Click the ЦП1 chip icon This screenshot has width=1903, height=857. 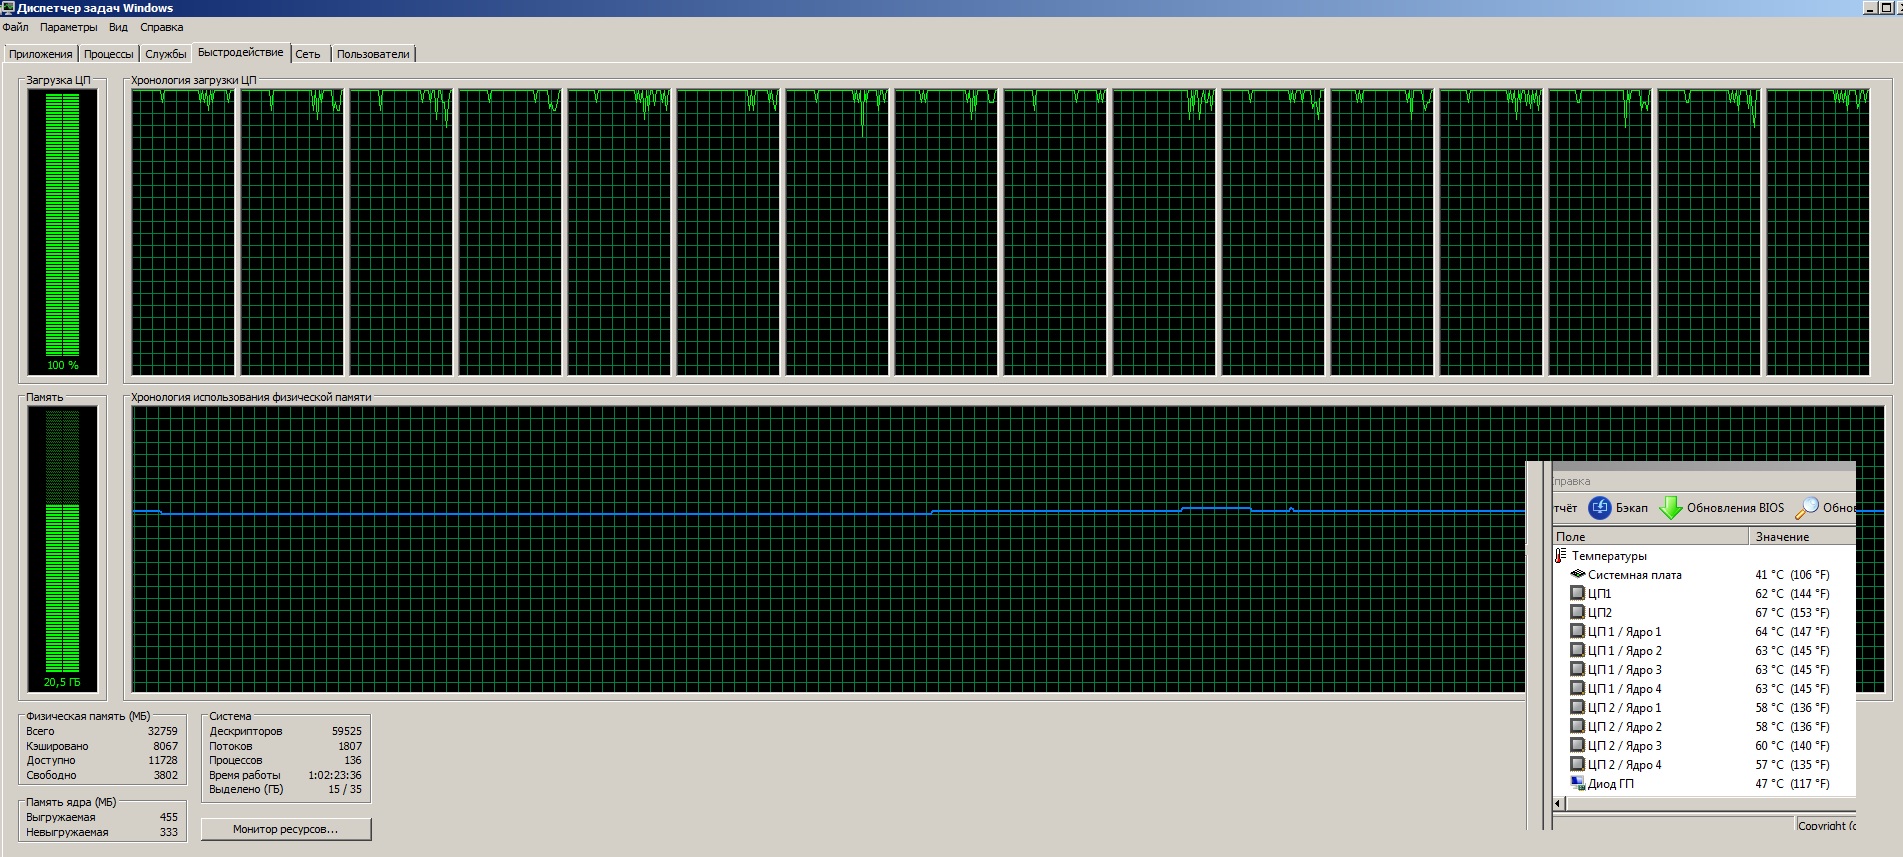click(x=1578, y=594)
